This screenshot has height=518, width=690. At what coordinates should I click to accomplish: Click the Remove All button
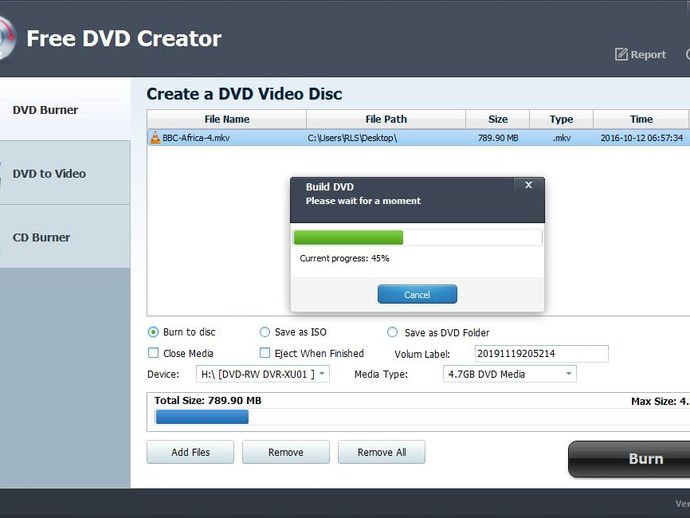click(x=382, y=452)
